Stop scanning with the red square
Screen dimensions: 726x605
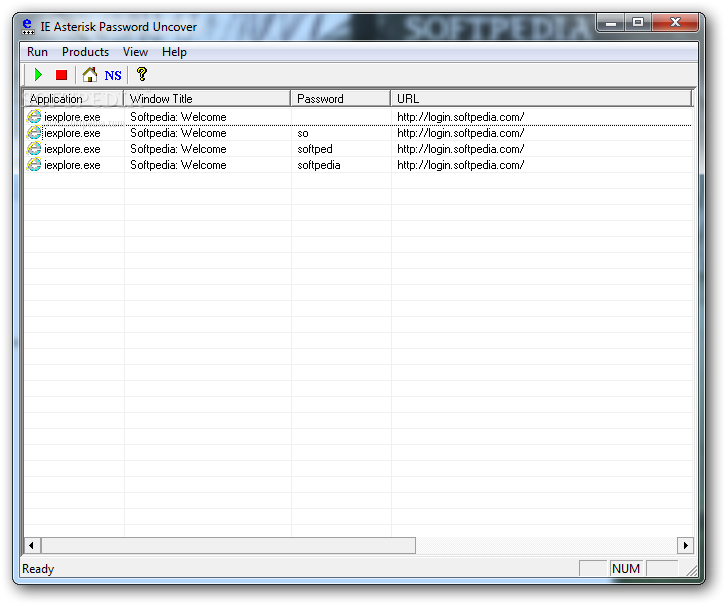(62, 75)
